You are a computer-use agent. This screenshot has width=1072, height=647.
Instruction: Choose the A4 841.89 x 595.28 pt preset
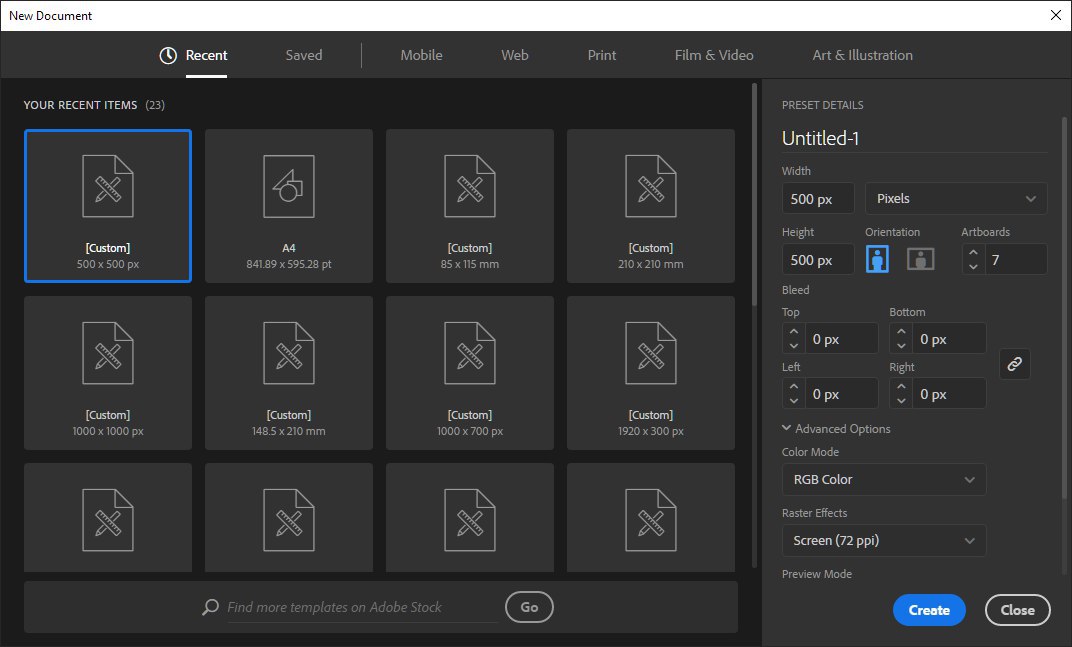289,206
